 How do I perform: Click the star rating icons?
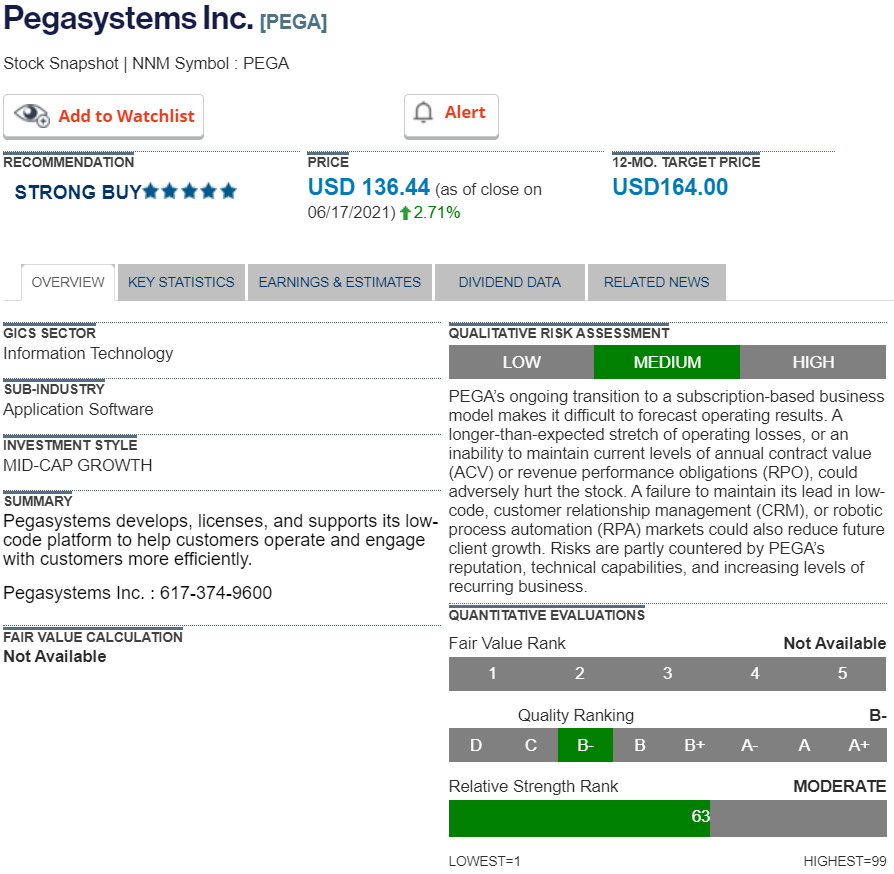[x=190, y=191]
